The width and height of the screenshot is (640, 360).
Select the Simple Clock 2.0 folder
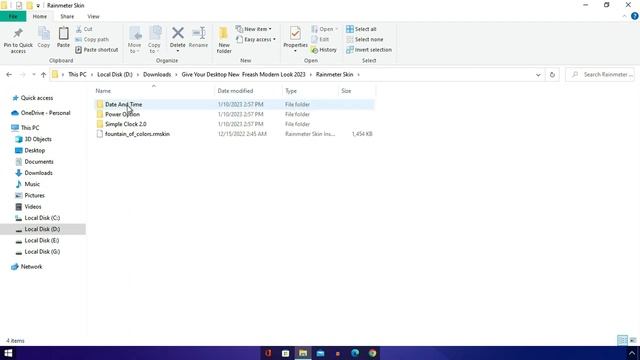[x=234, y=124]
